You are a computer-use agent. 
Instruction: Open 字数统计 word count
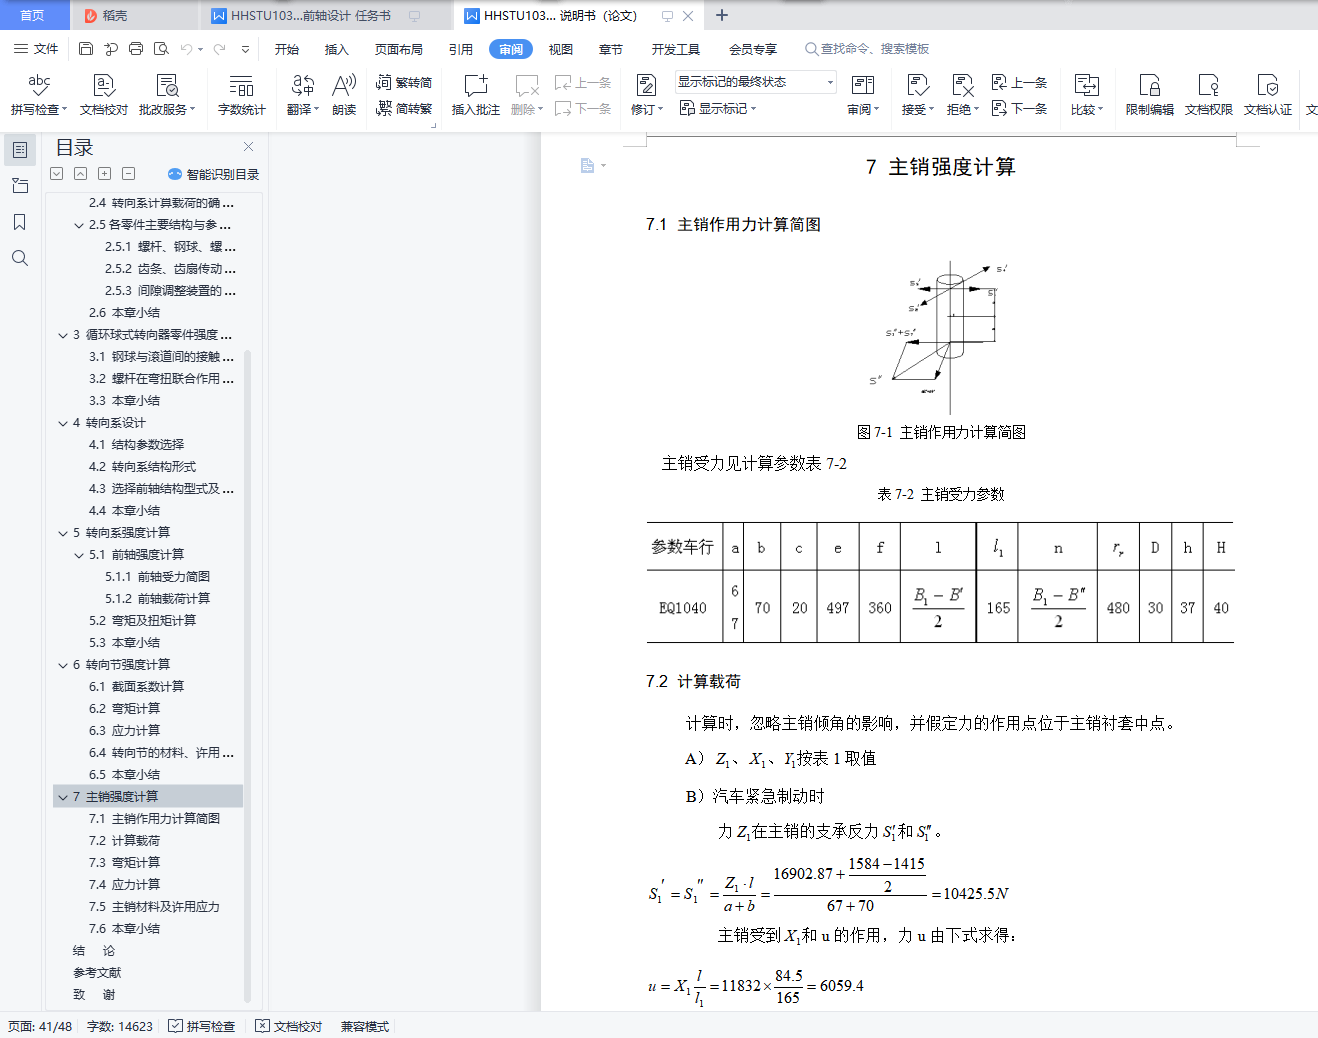(x=242, y=95)
